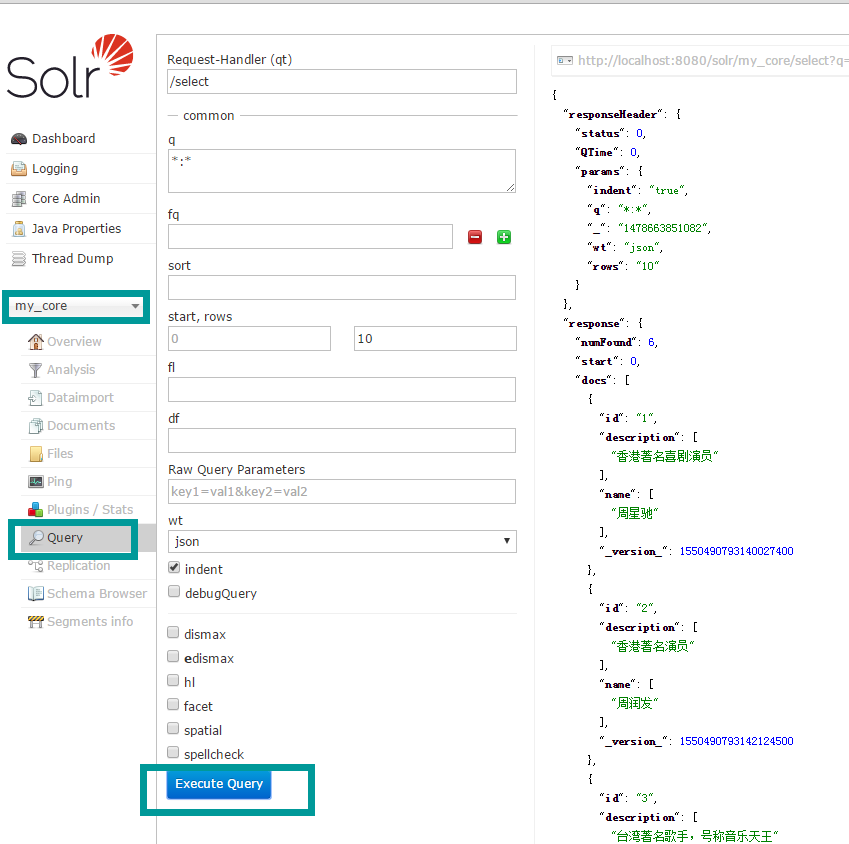Image resolution: width=849 pixels, height=844 pixels.
Task: Open the Core Admin page
Action: coord(66,199)
